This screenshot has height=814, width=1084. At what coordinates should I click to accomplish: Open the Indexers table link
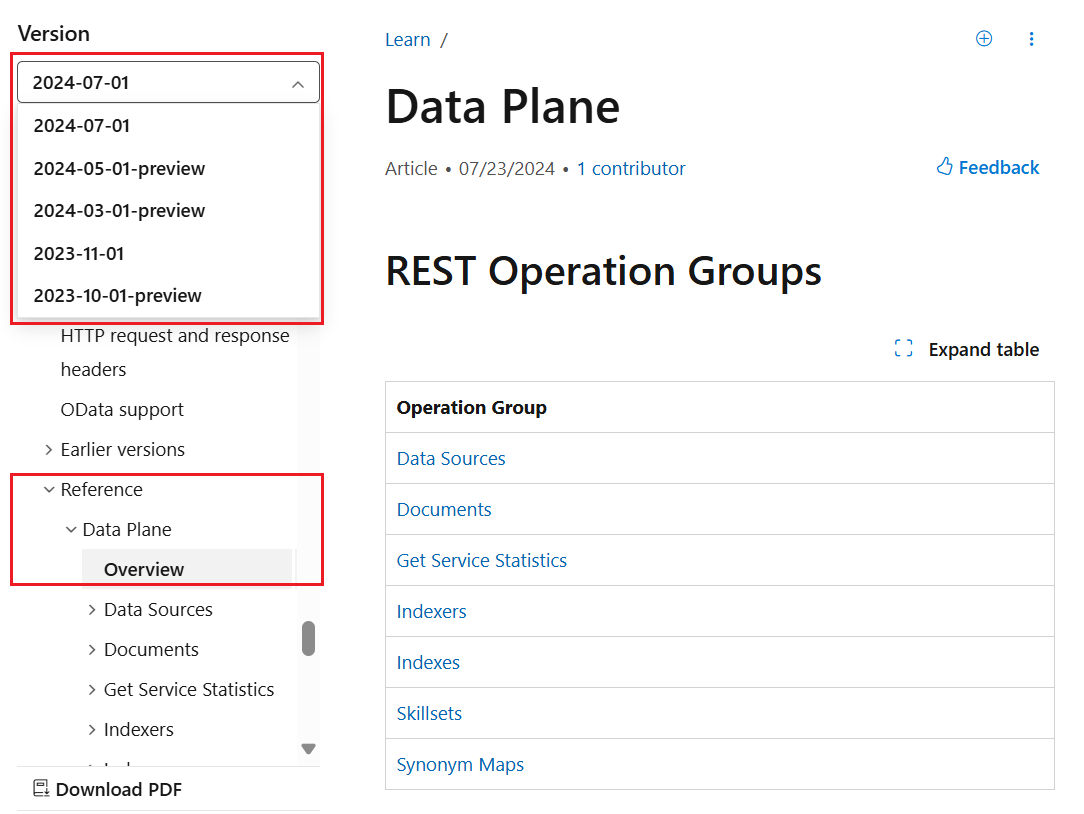tap(431, 611)
